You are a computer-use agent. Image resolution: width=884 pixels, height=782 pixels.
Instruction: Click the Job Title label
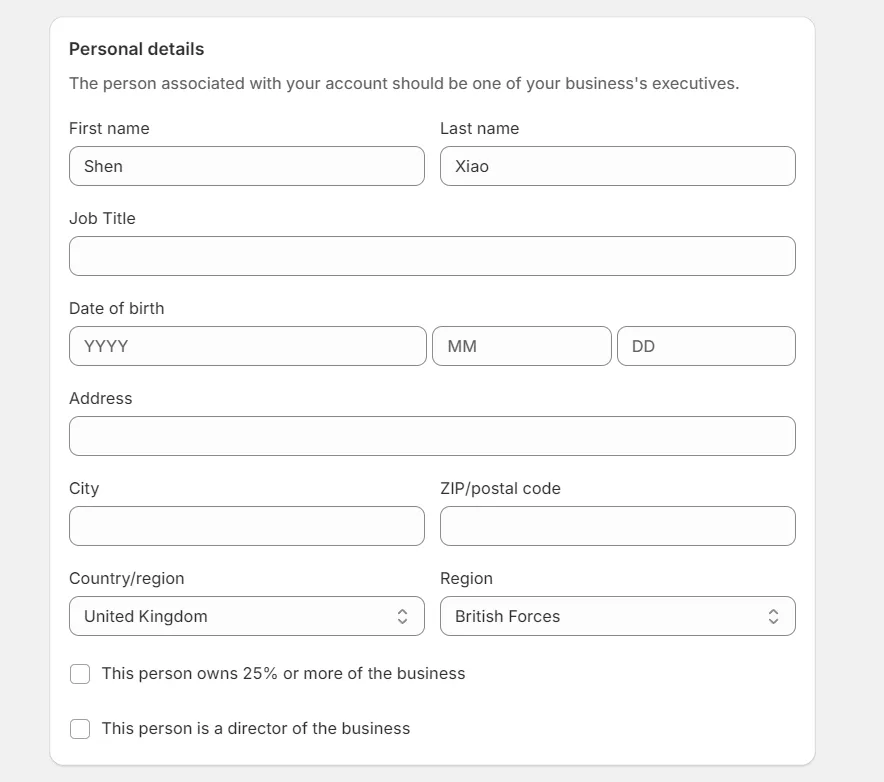click(102, 218)
